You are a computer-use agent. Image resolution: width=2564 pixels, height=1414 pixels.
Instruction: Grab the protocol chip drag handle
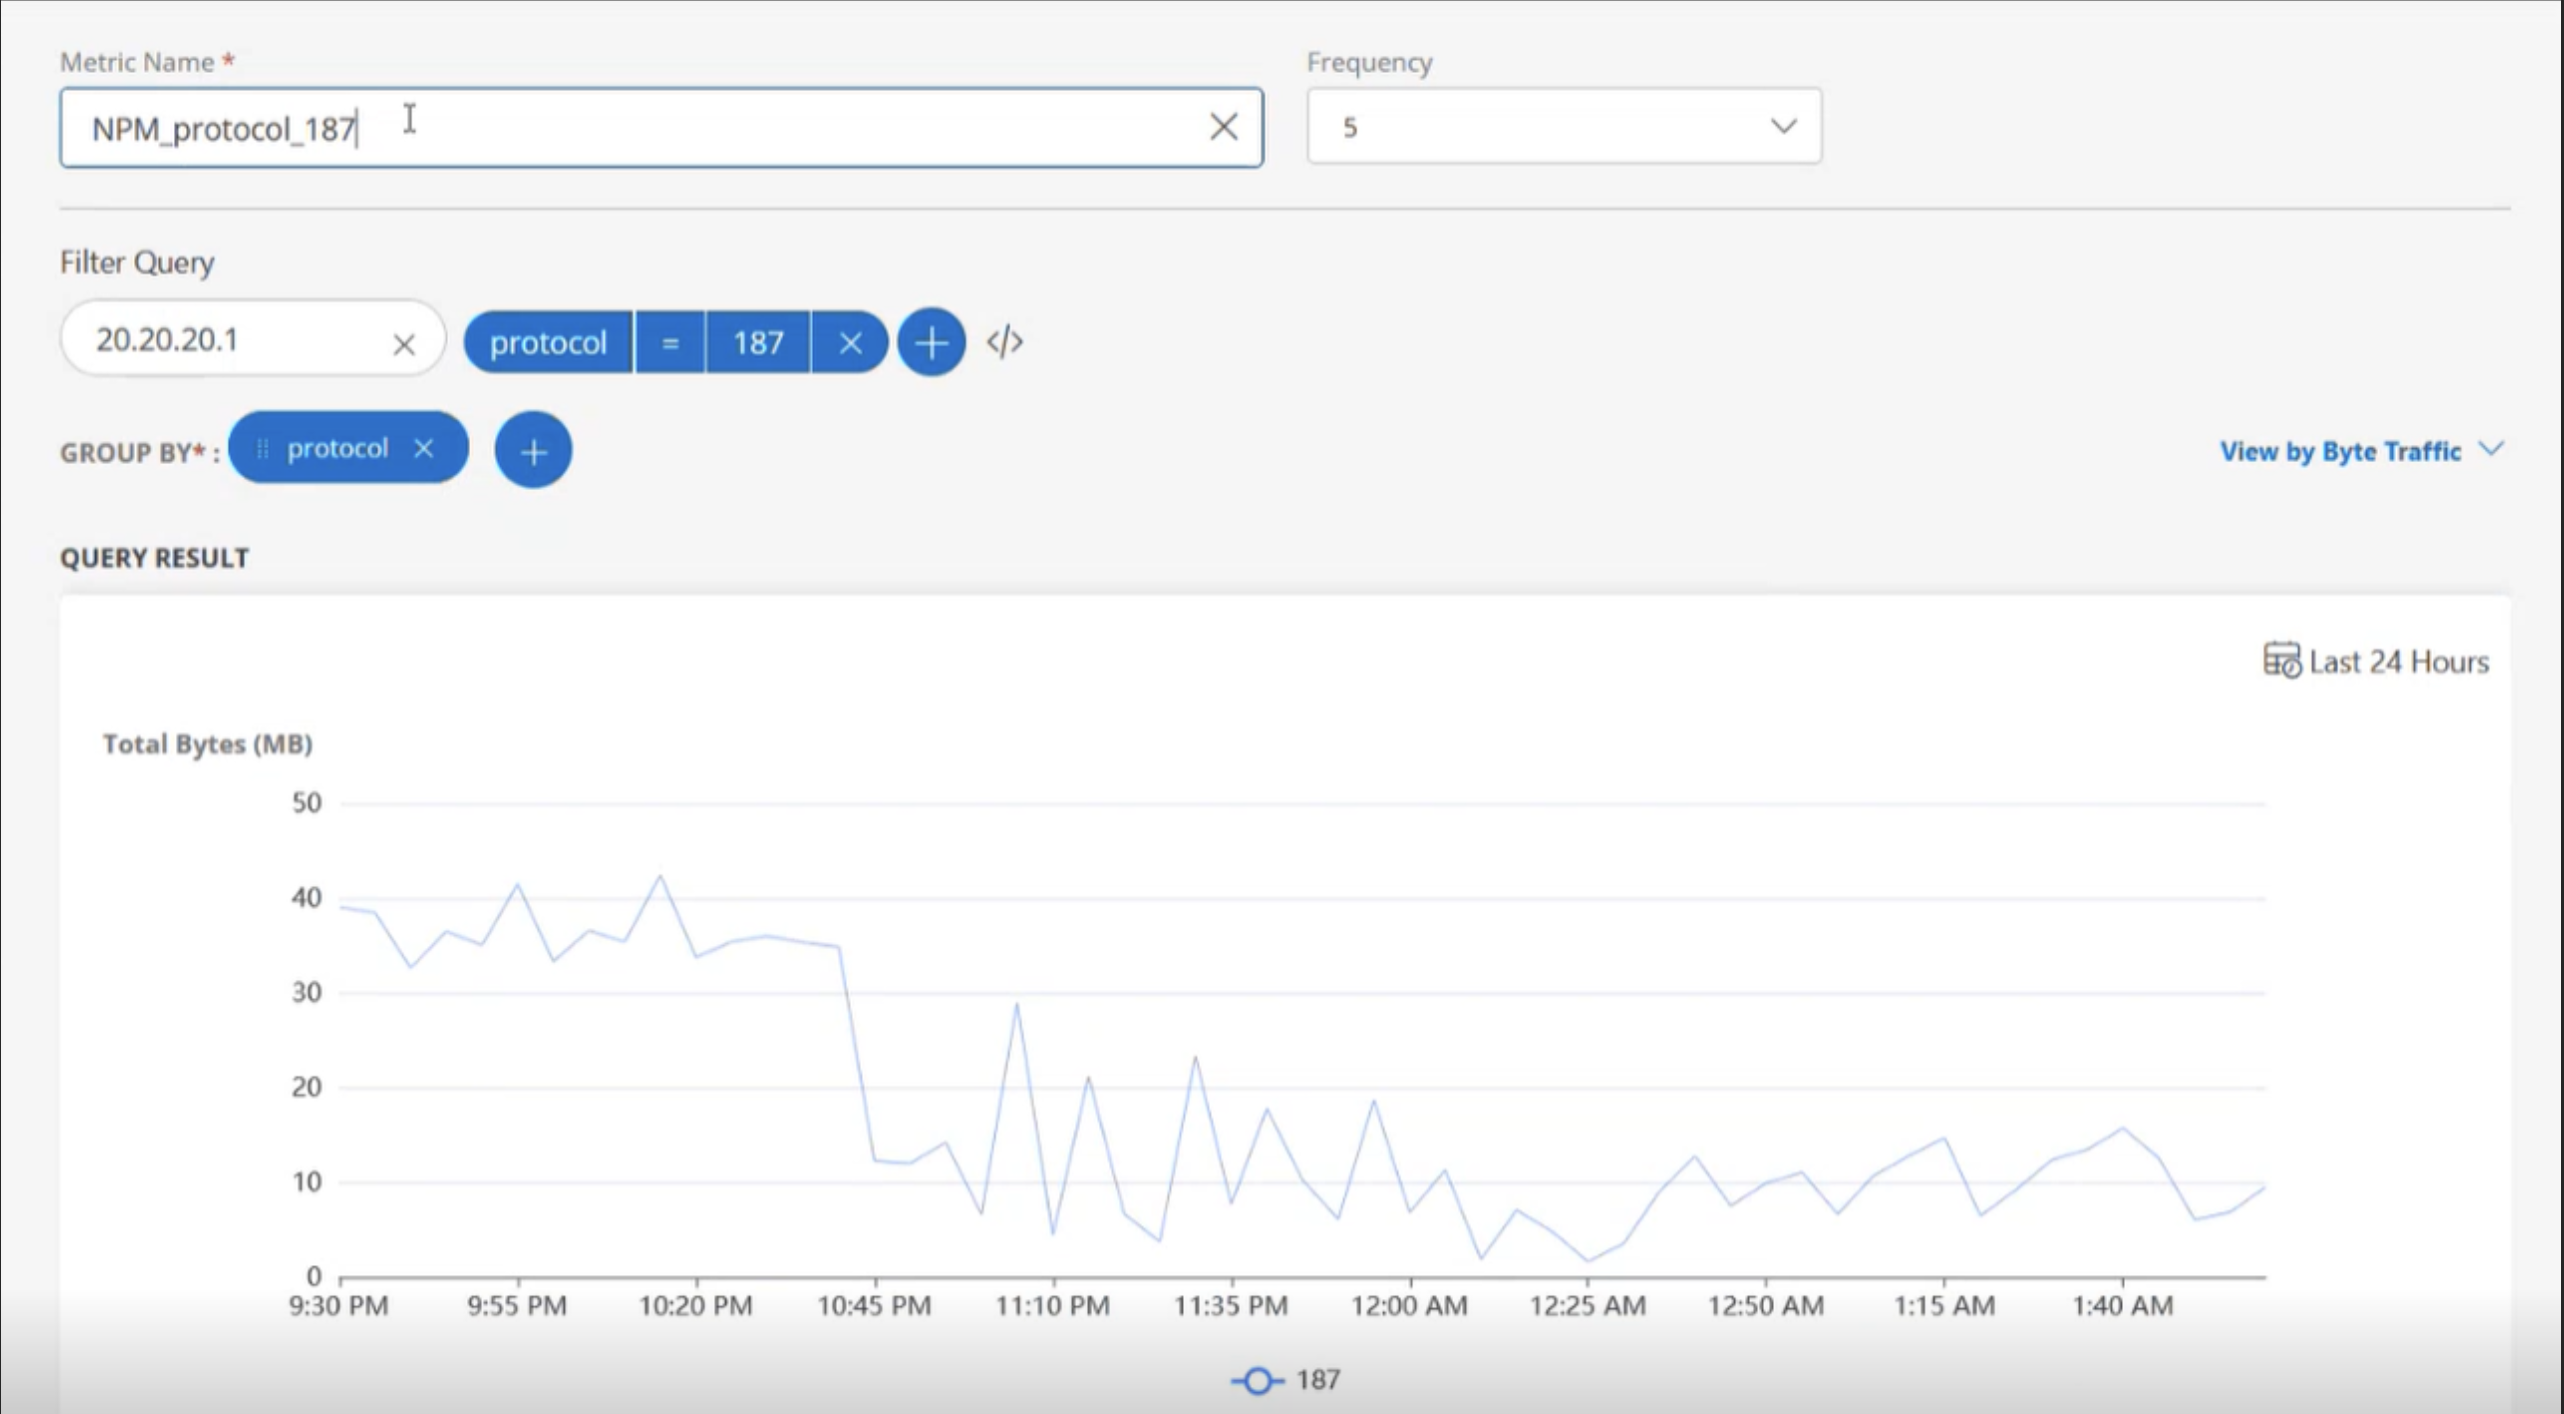pyautogui.click(x=262, y=448)
